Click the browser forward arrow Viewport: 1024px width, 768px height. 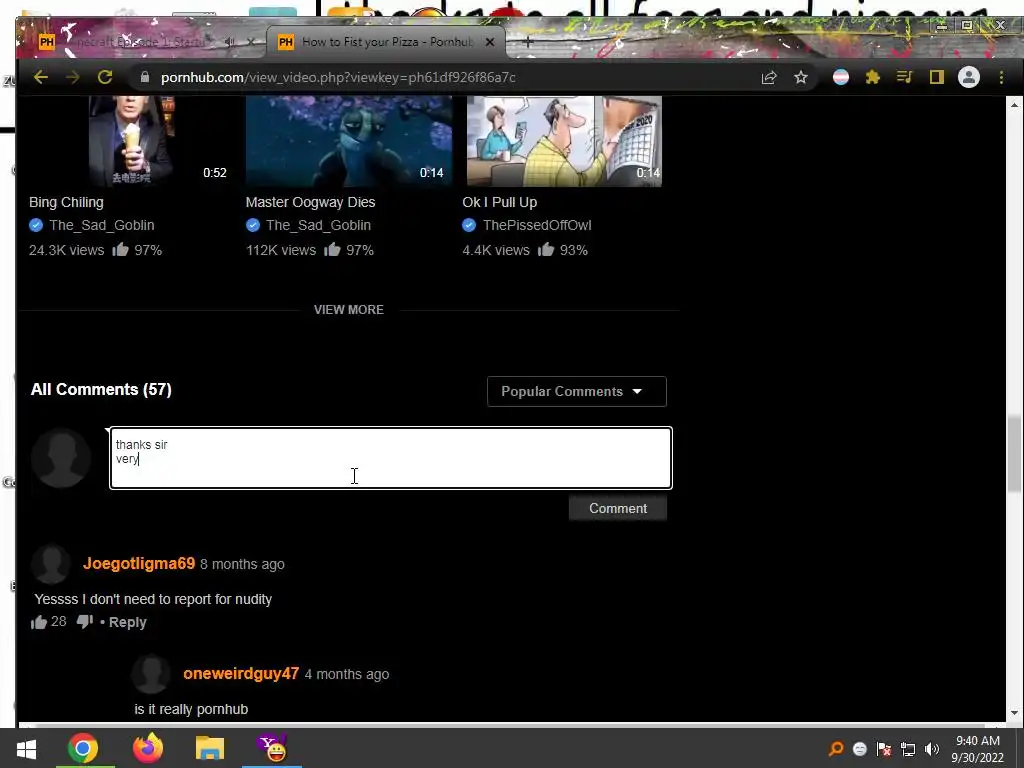click(x=72, y=77)
